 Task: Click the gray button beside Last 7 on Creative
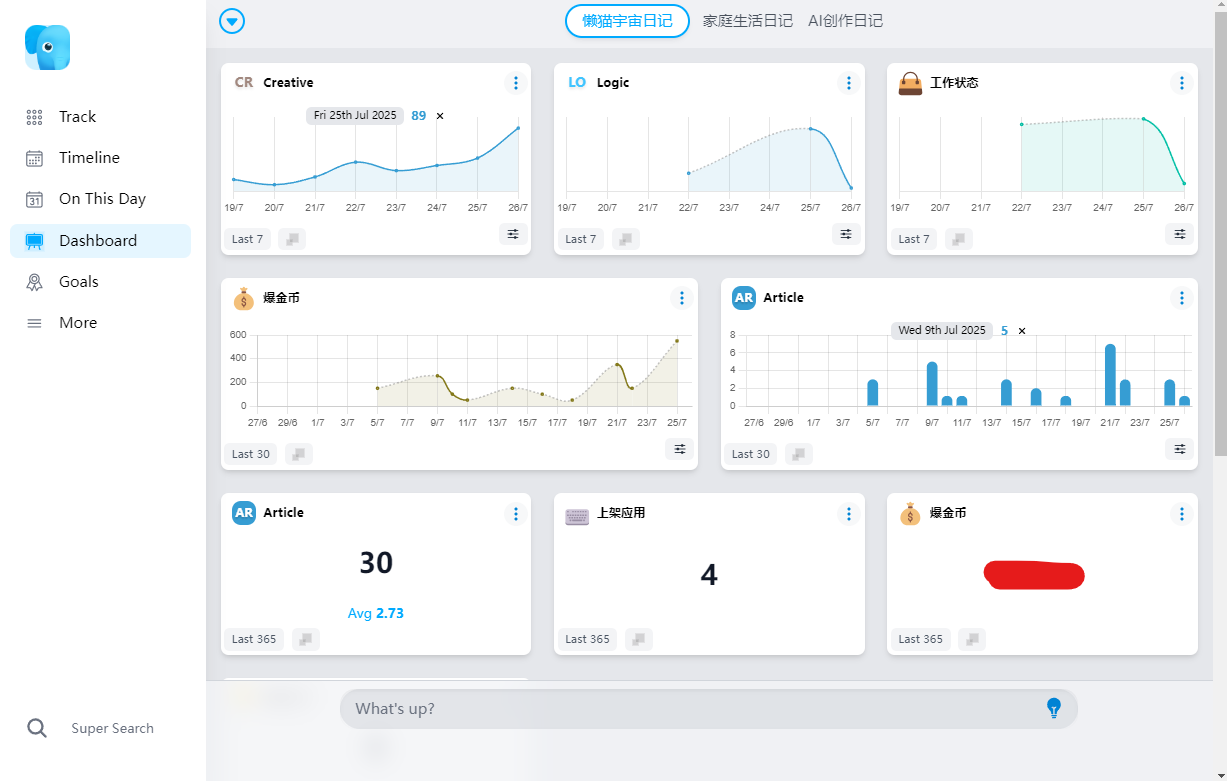pos(292,239)
